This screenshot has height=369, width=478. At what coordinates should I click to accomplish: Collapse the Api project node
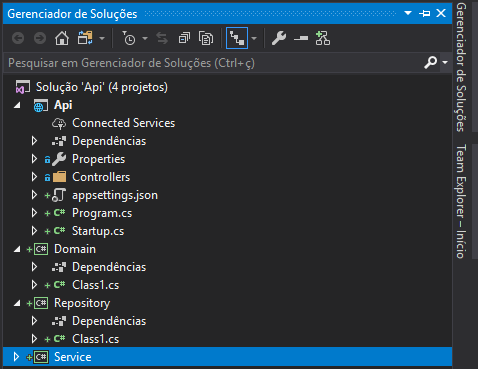coord(17,105)
